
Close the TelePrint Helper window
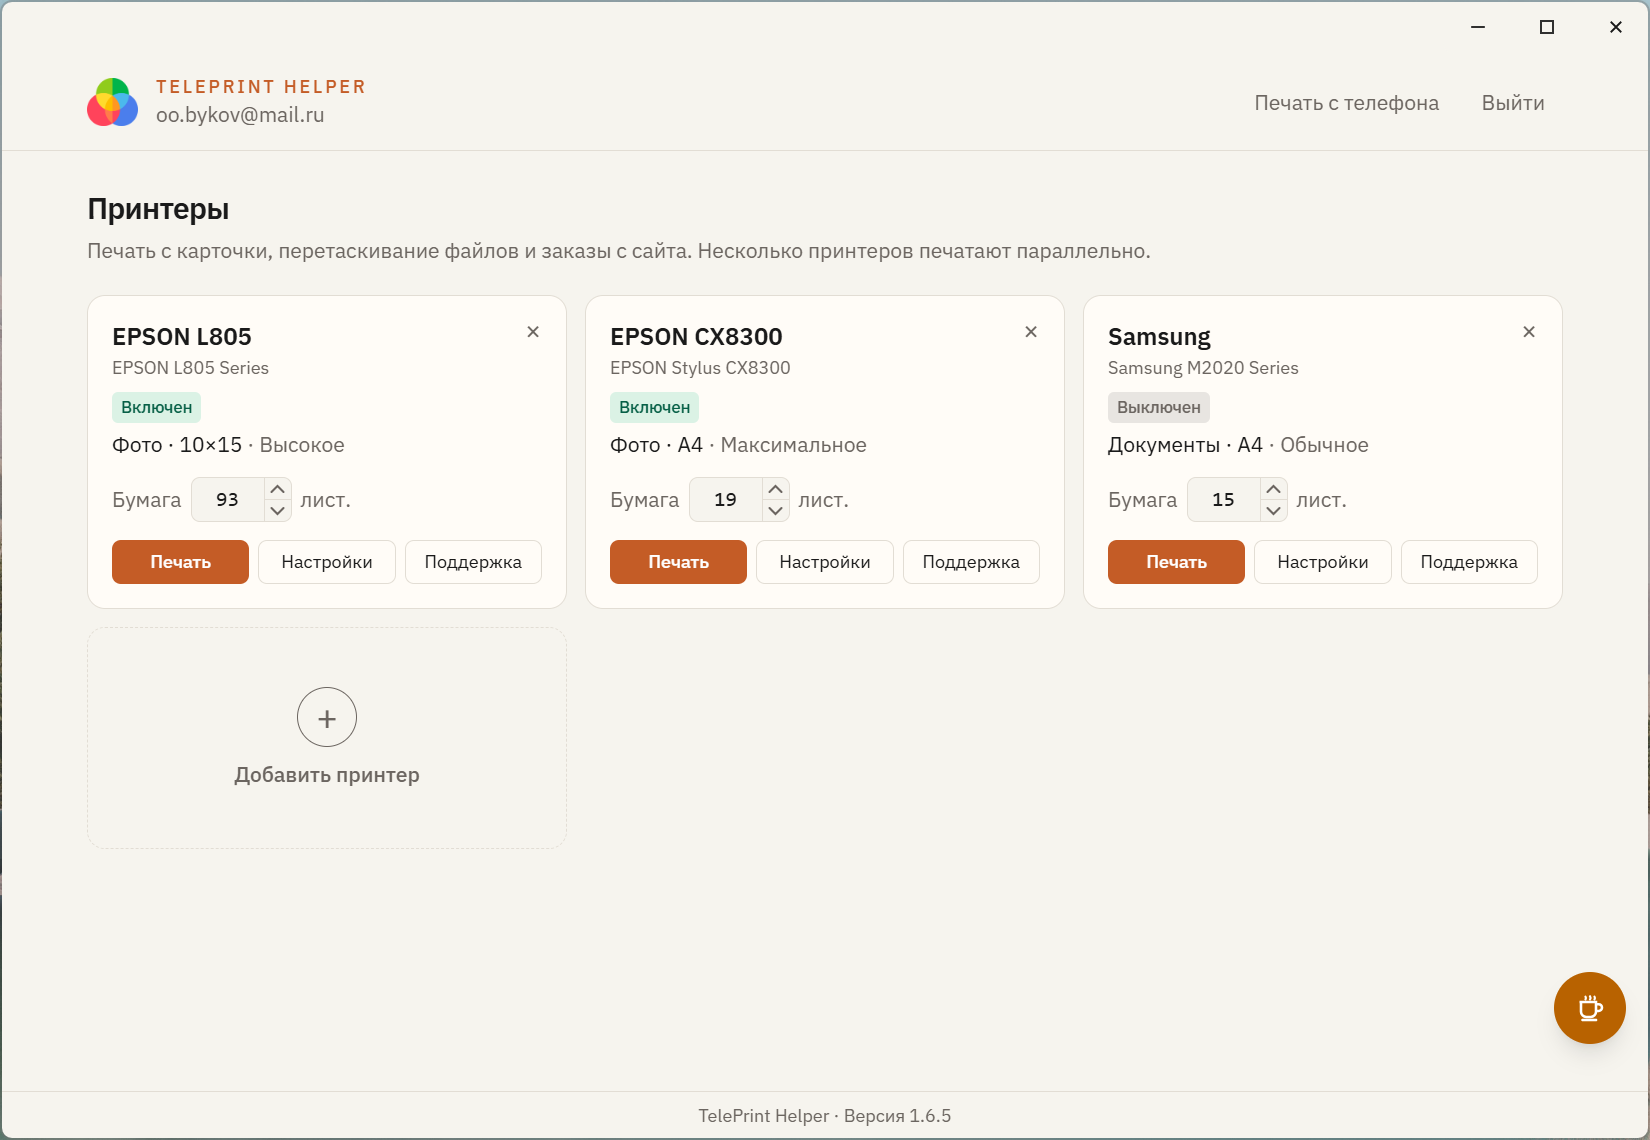click(x=1616, y=27)
